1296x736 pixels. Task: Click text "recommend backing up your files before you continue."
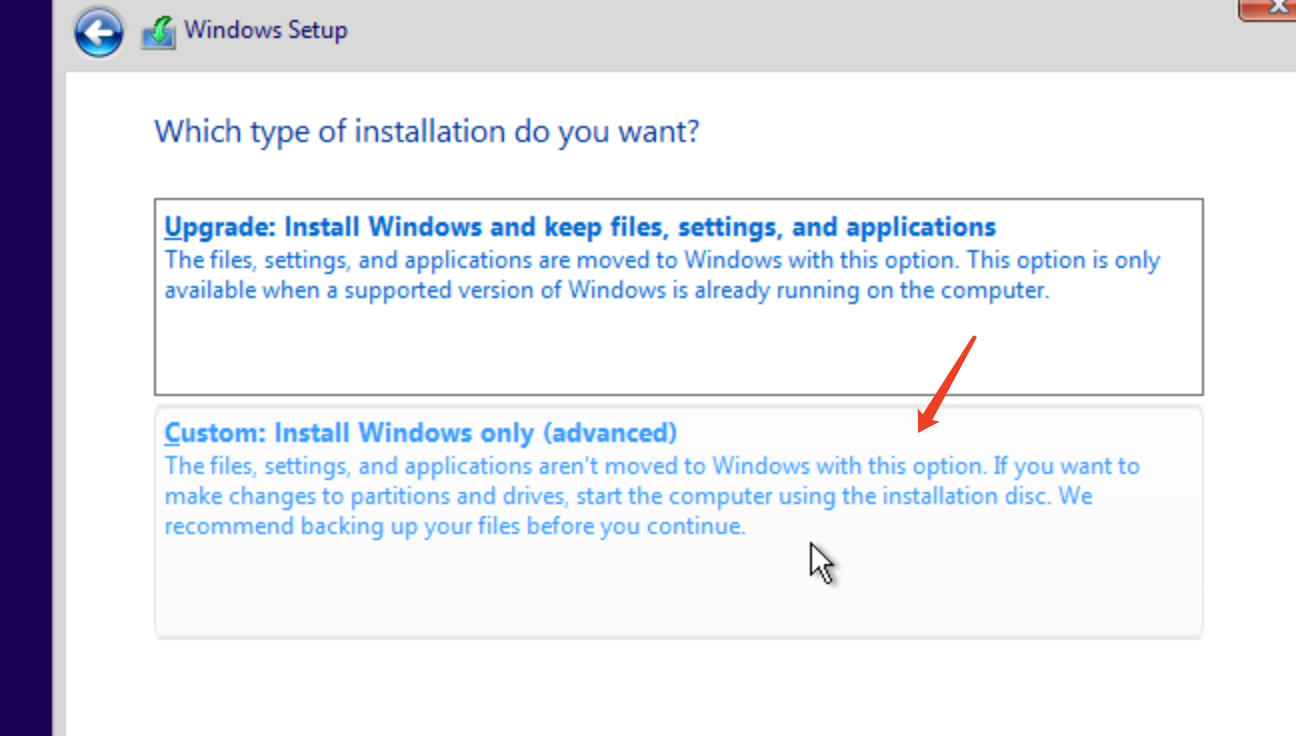pyautogui.click(x=455, y=526)
